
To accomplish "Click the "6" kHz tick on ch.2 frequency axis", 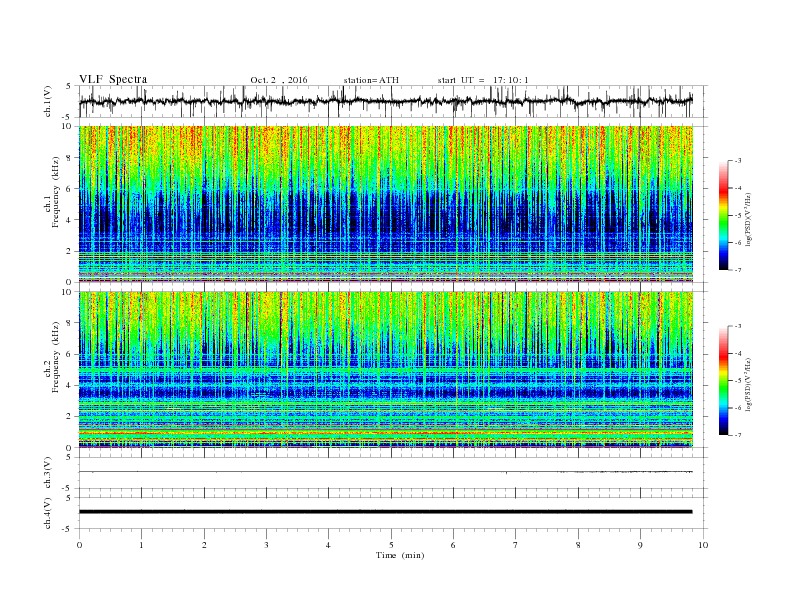I will [70, 353].
